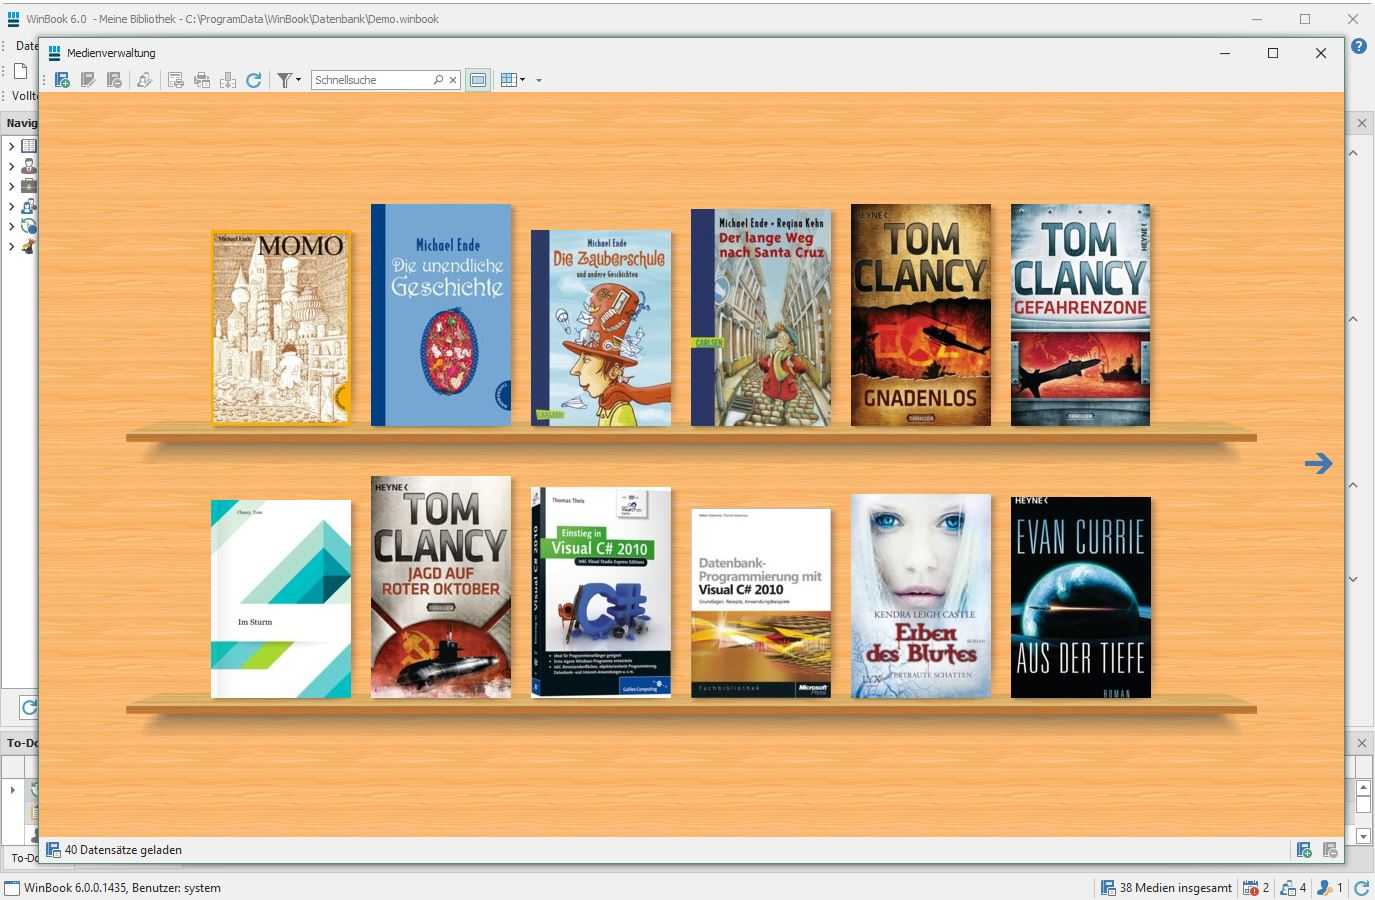Open the table view dropdown in the toolbar
Screen dimensions: 1375x900
point(522,80)
